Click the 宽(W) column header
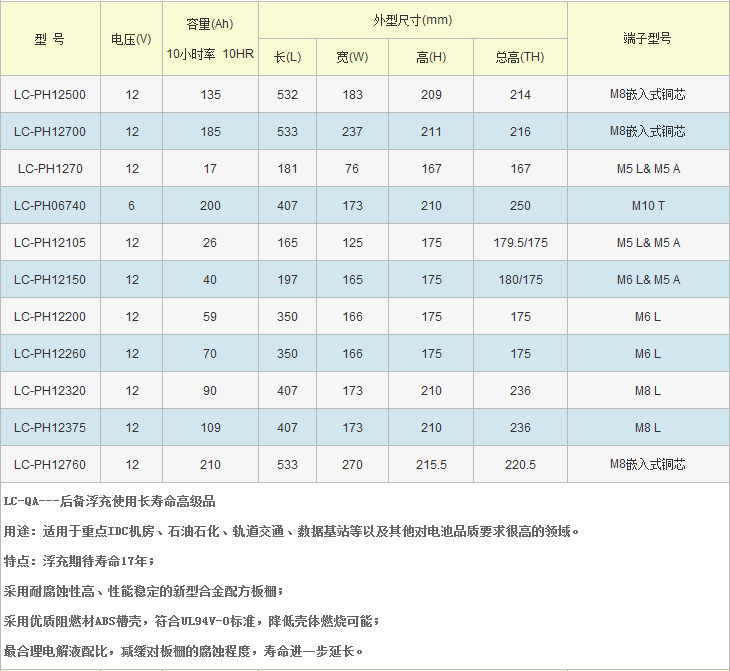Viewport: 730px width, 671px height. pyautogui.click(x=352, y=57)
